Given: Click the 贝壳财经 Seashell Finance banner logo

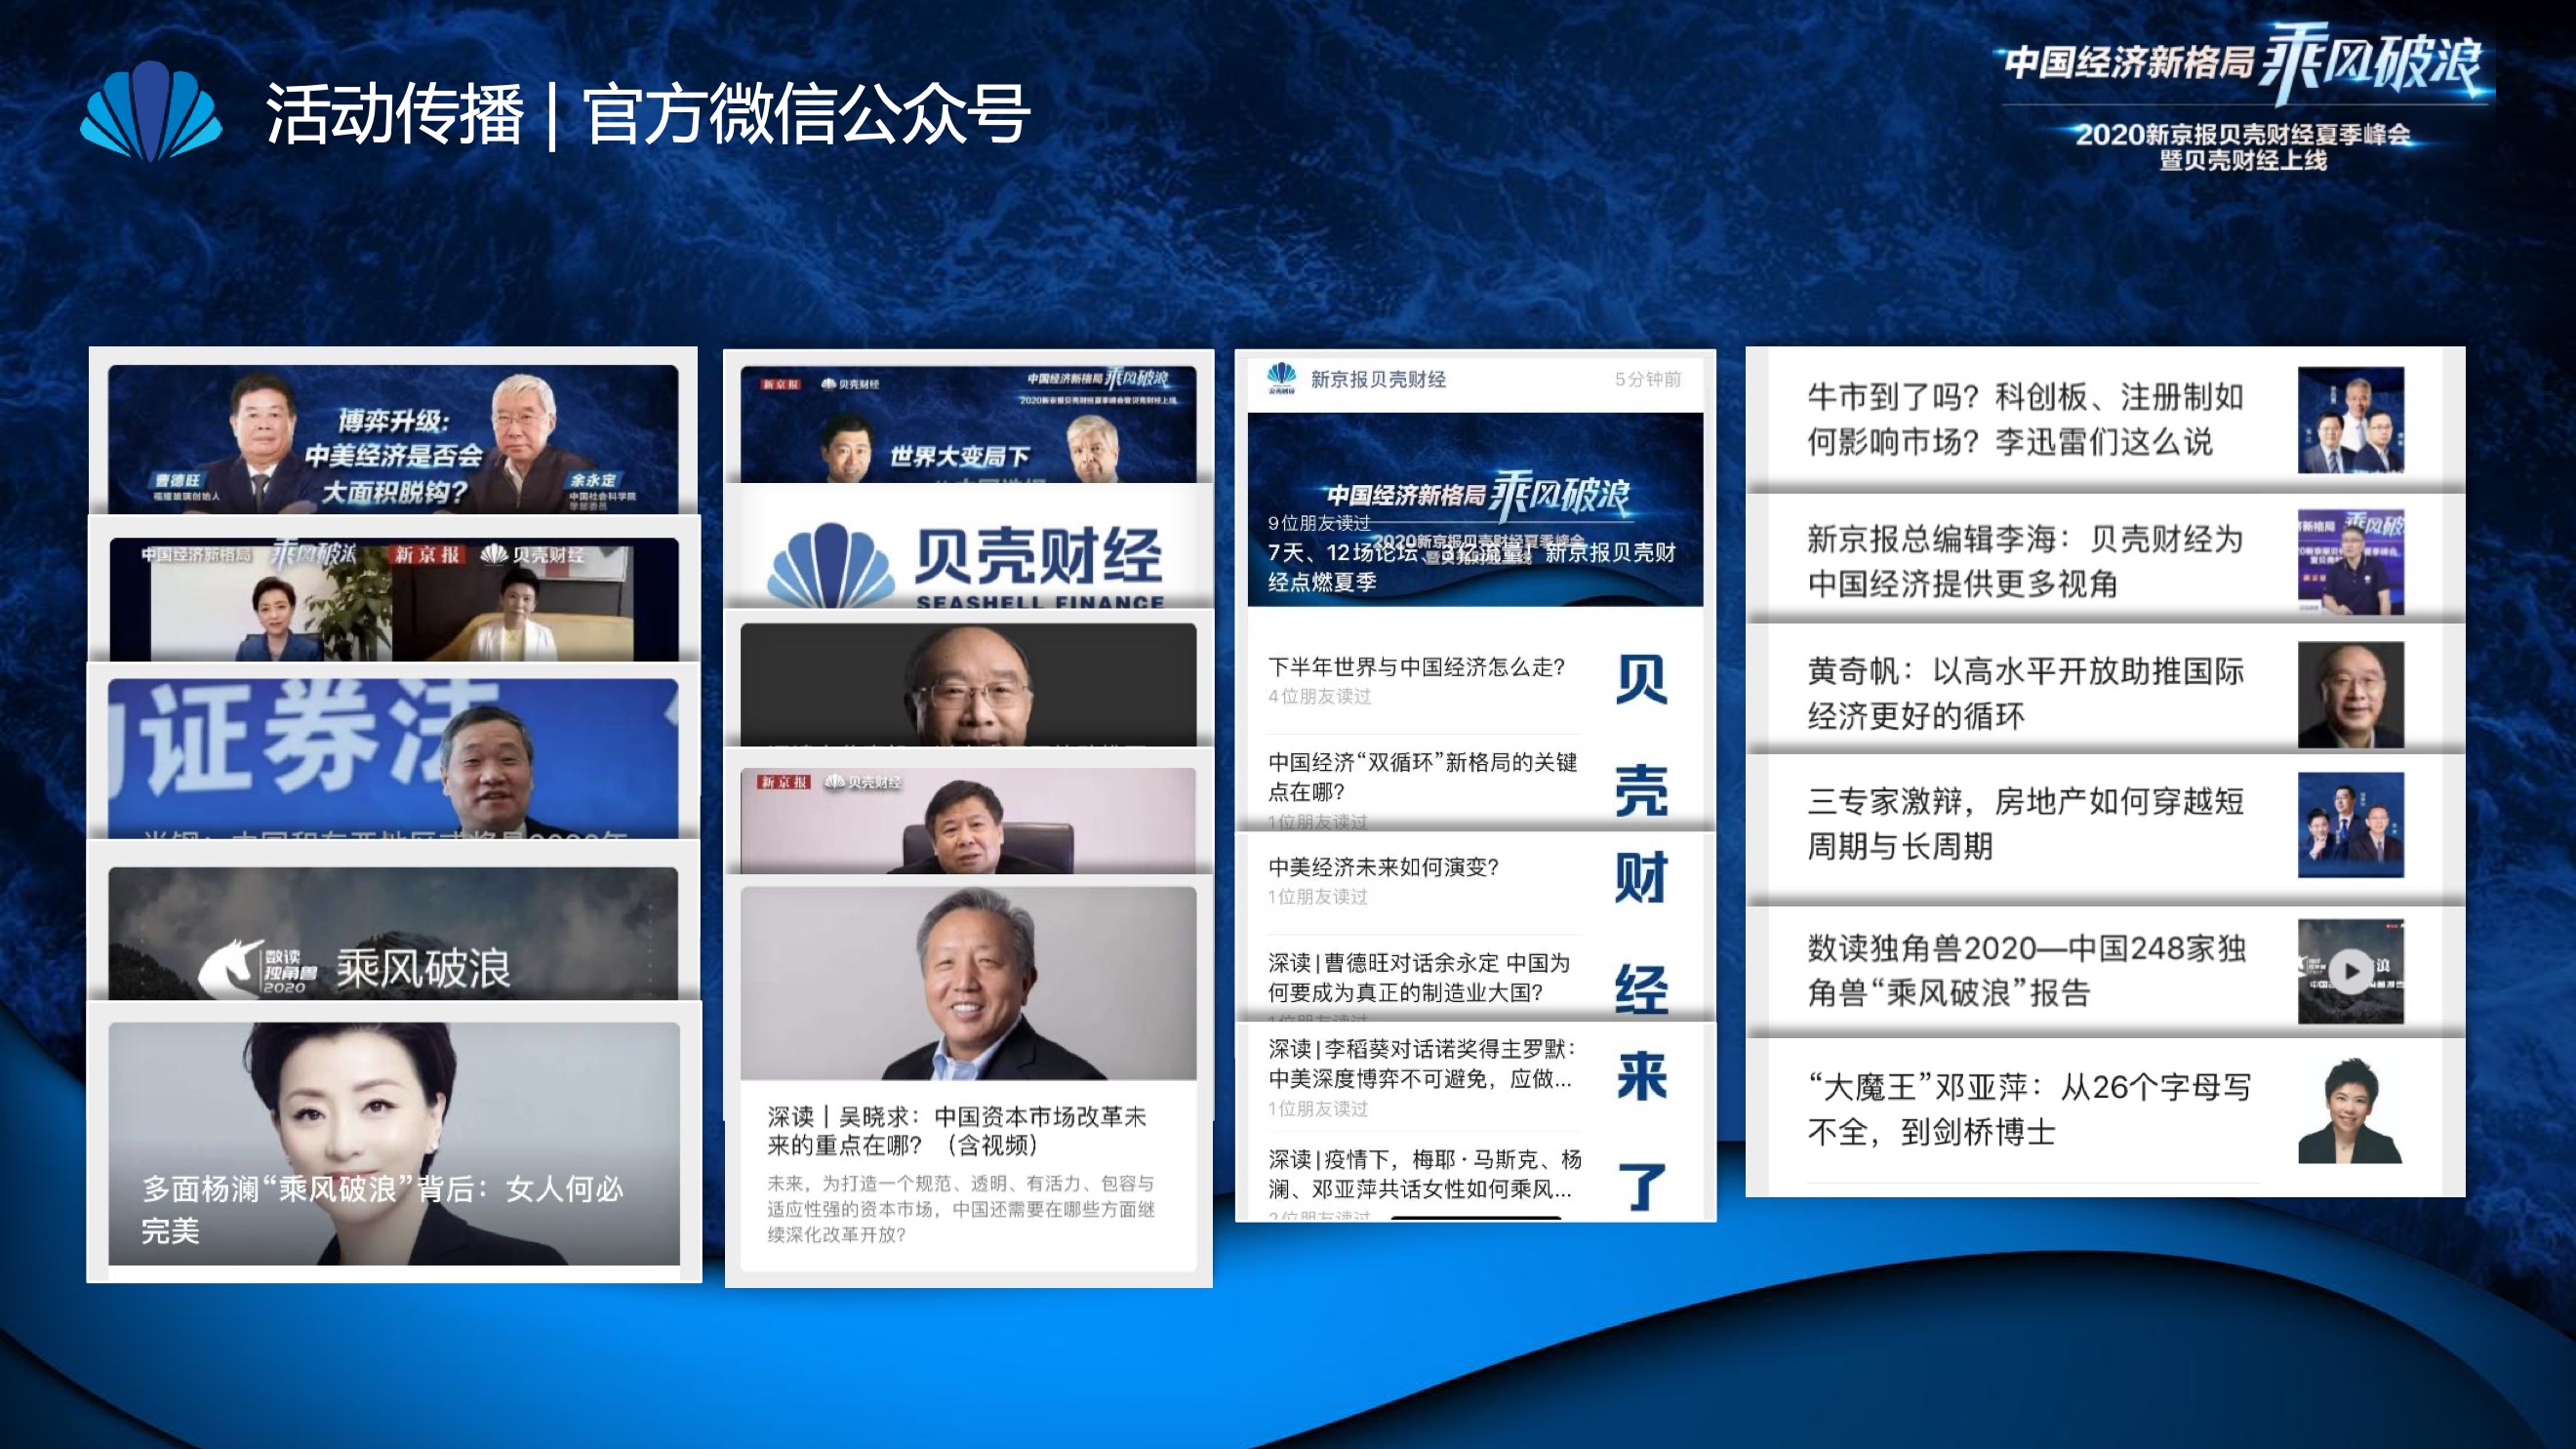Looking at the screenshot, I should click(967, 561).
